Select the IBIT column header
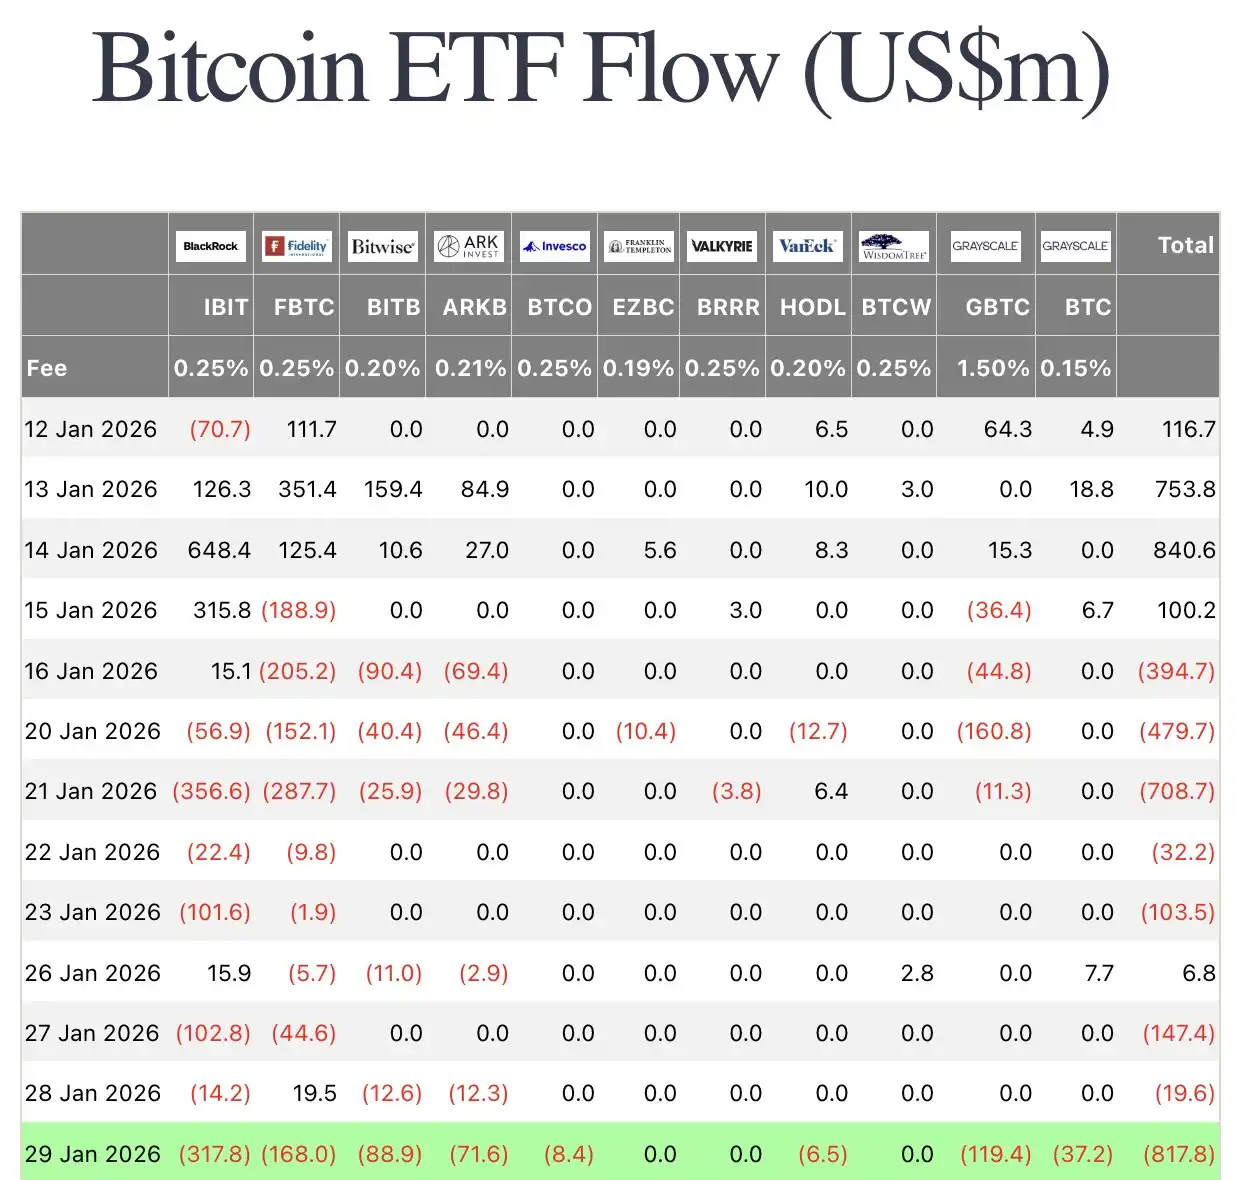This screenshot has height=1180, width=1258. point(226,308)
